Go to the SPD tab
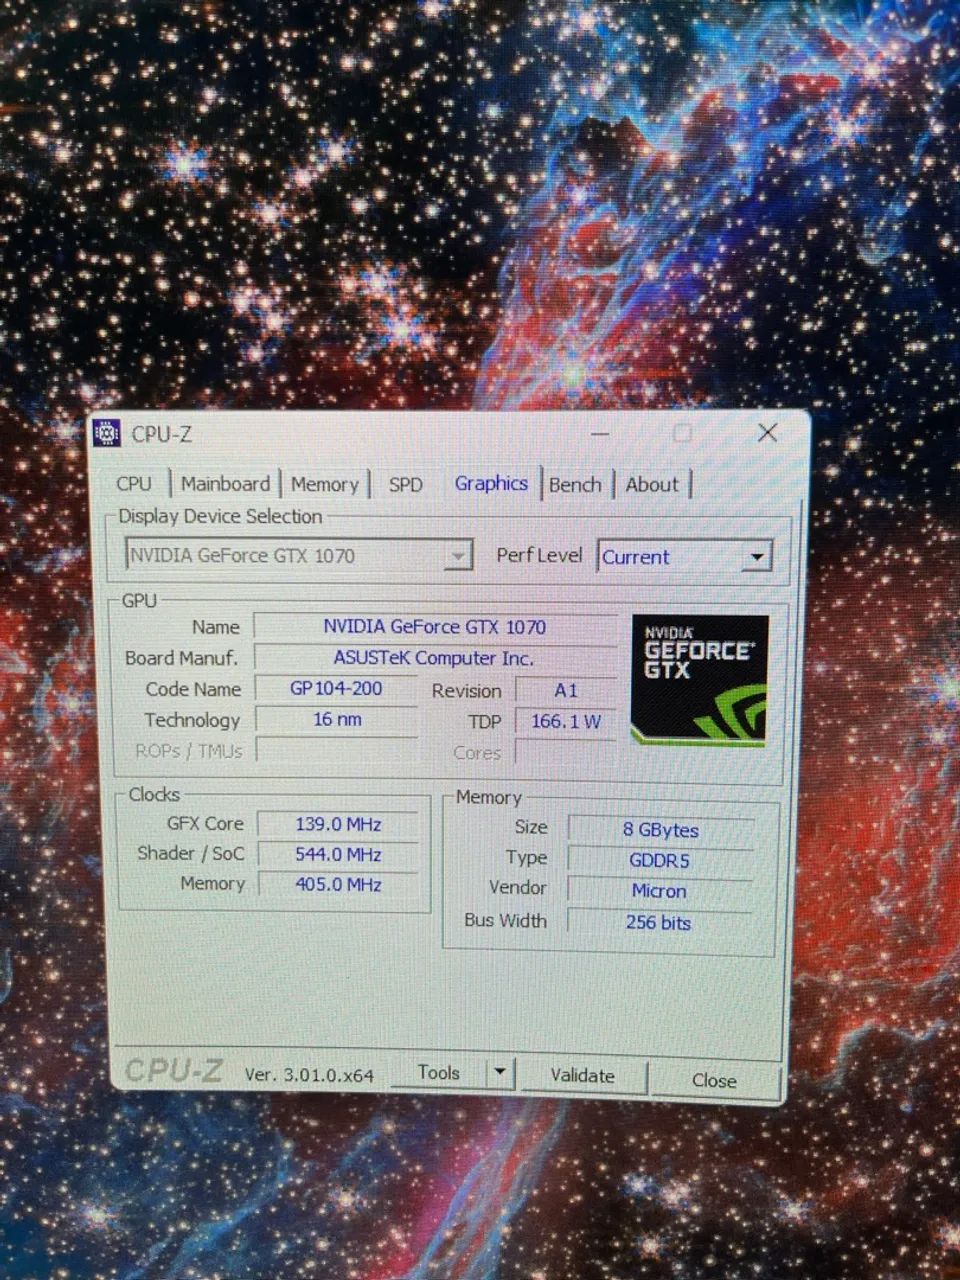 click(x=405, y=484)
